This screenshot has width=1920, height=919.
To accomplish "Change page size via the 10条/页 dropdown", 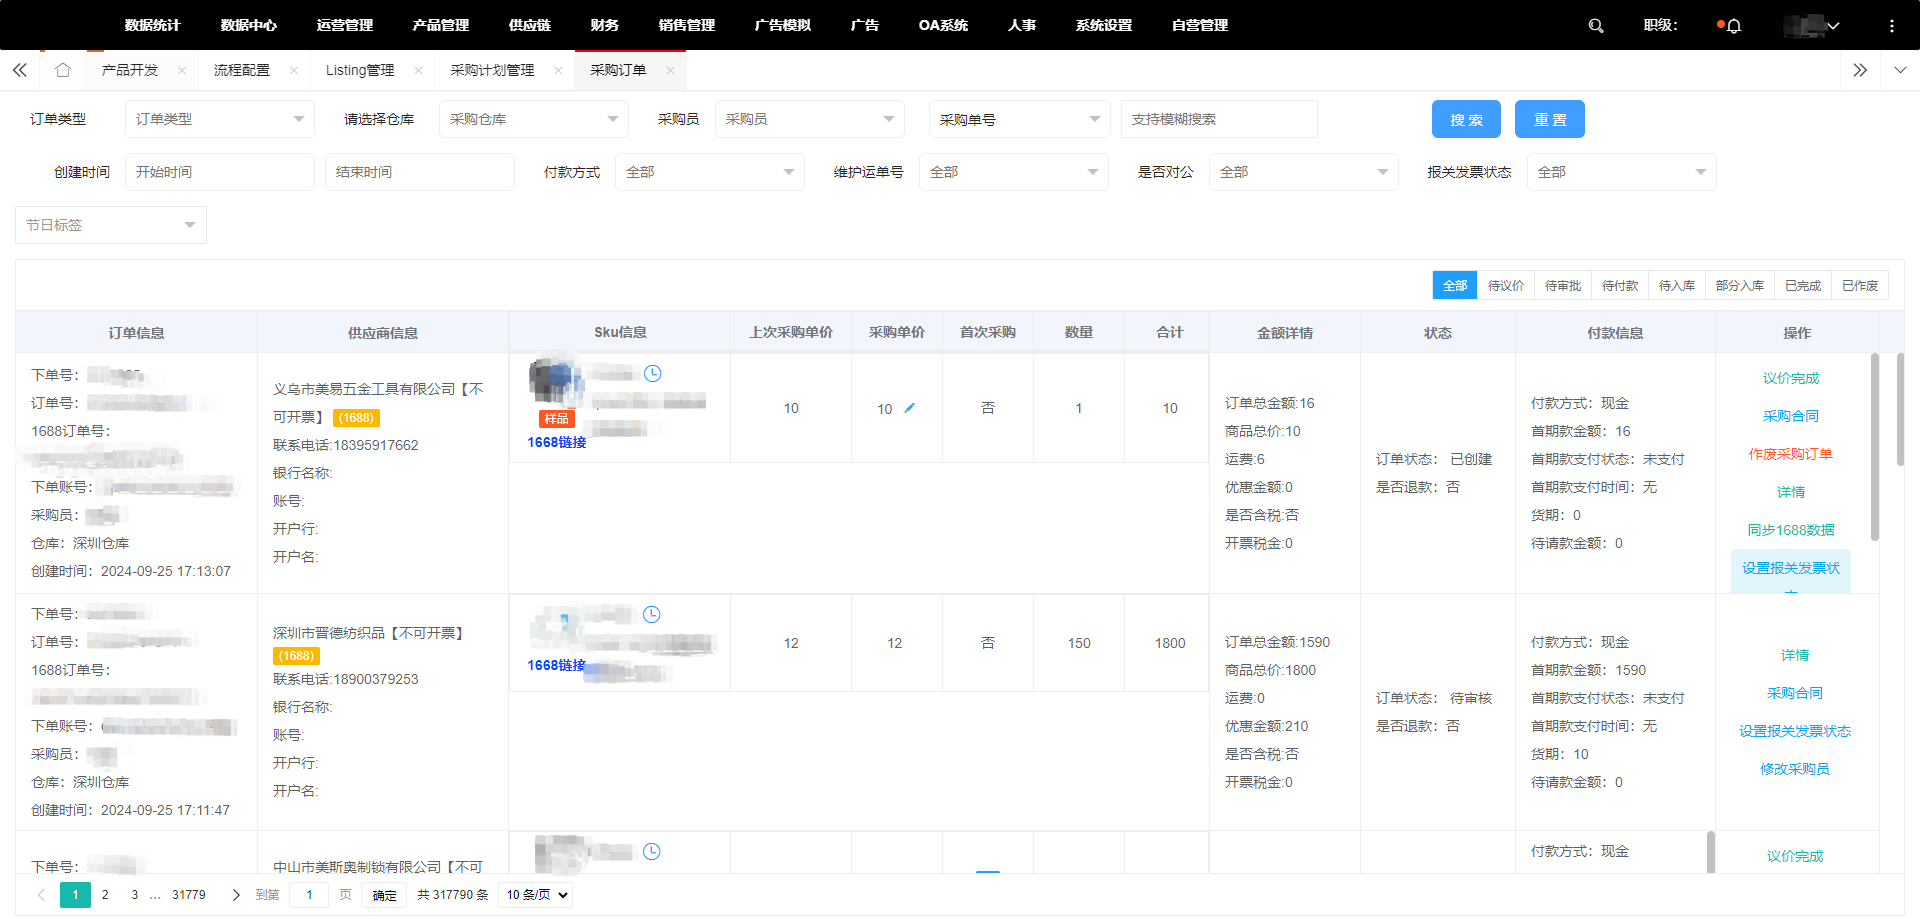I will pyautogui.click(x=535, y=895).
